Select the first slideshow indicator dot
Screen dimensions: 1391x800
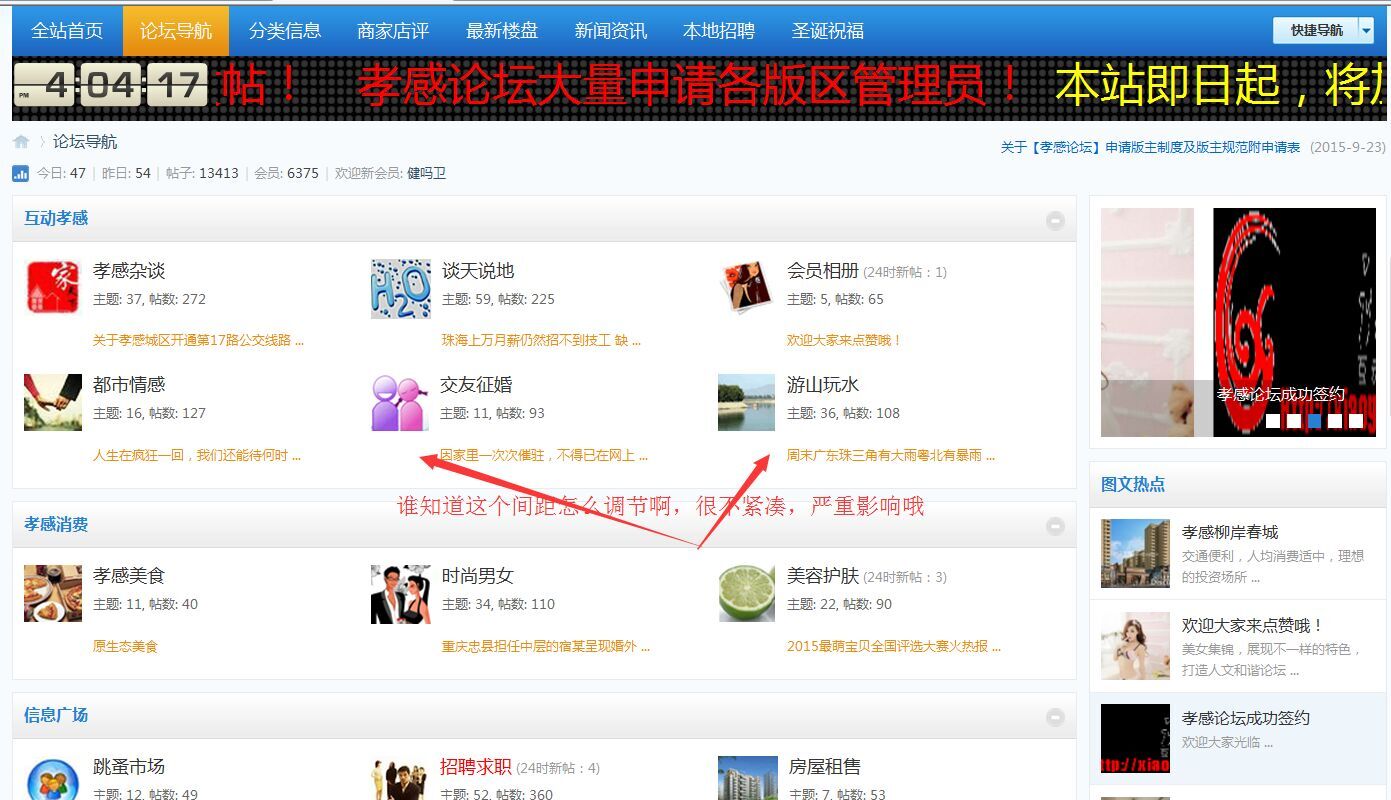tap(1272, 421)
